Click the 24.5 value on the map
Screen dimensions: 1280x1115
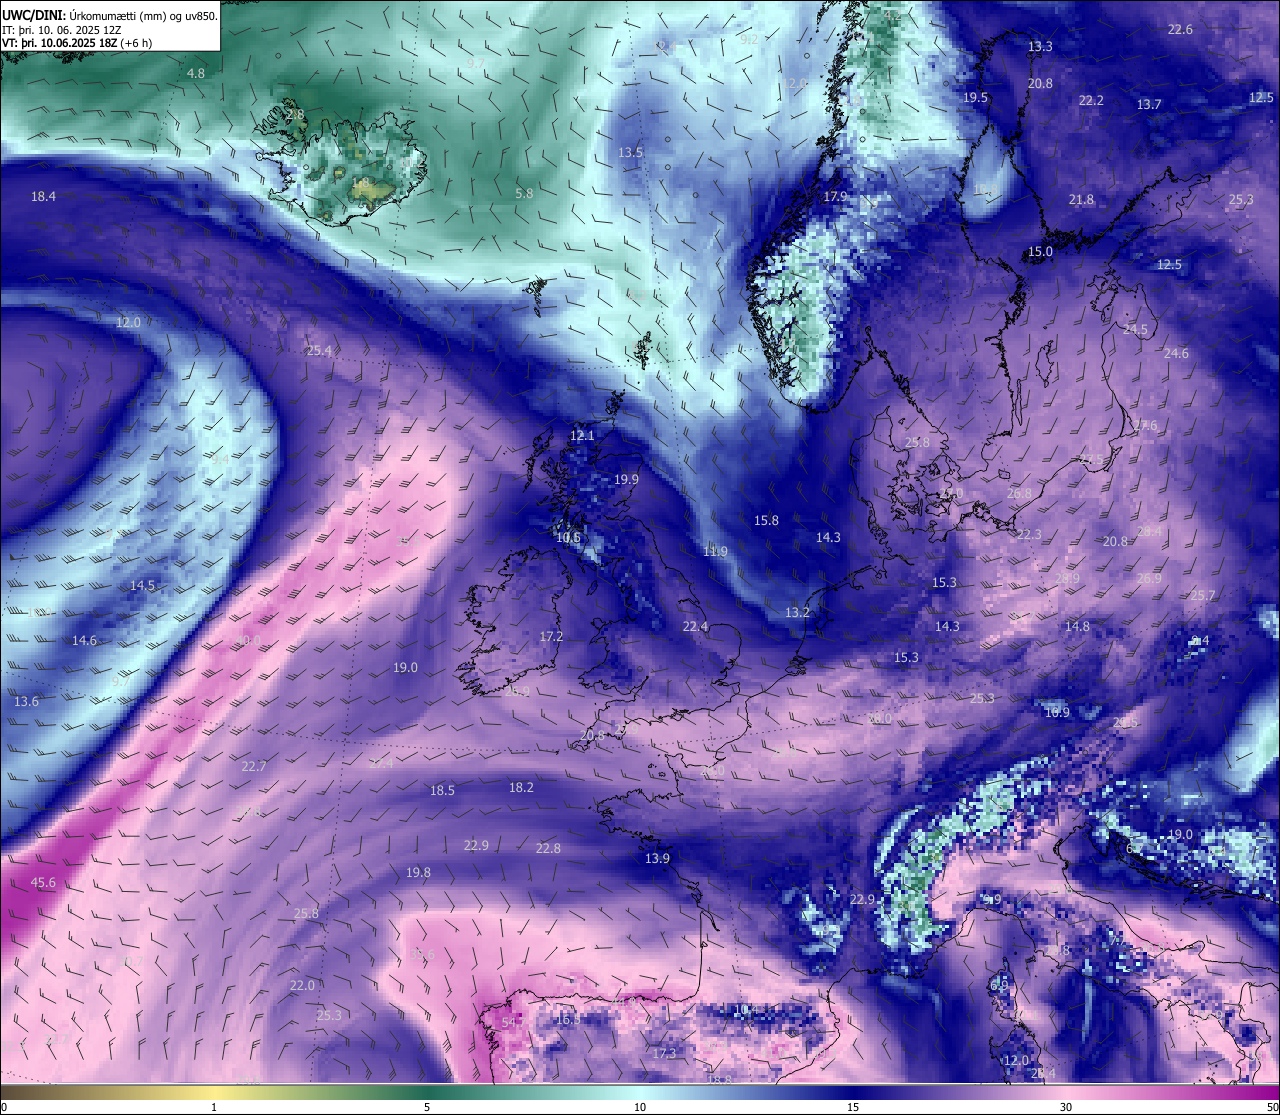(1135, 330)
